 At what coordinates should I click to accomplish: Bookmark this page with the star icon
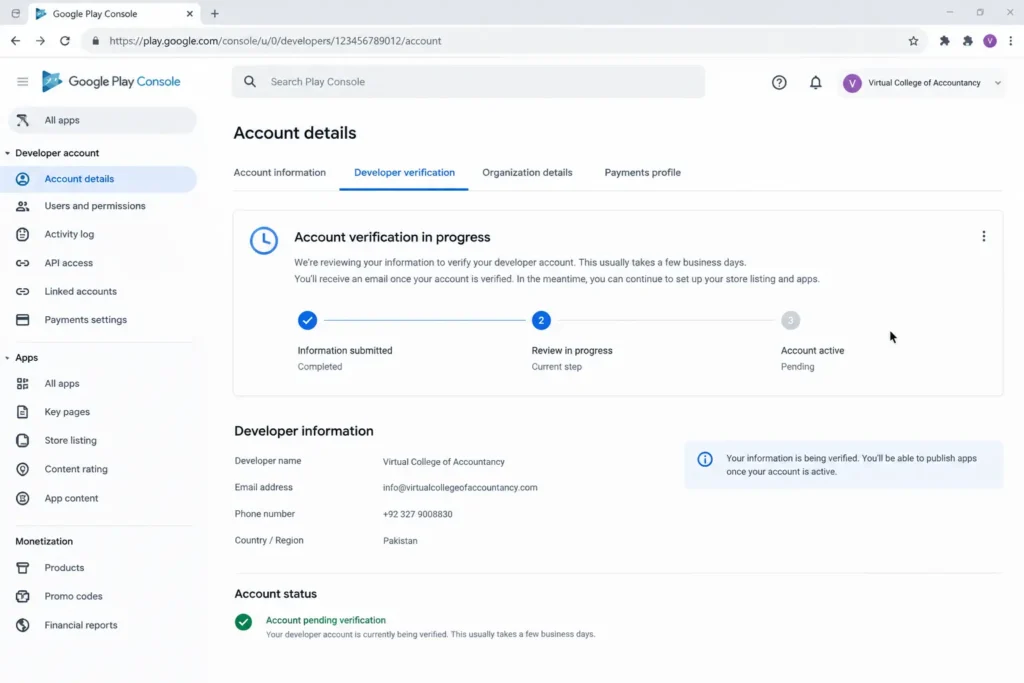(913, 41)
